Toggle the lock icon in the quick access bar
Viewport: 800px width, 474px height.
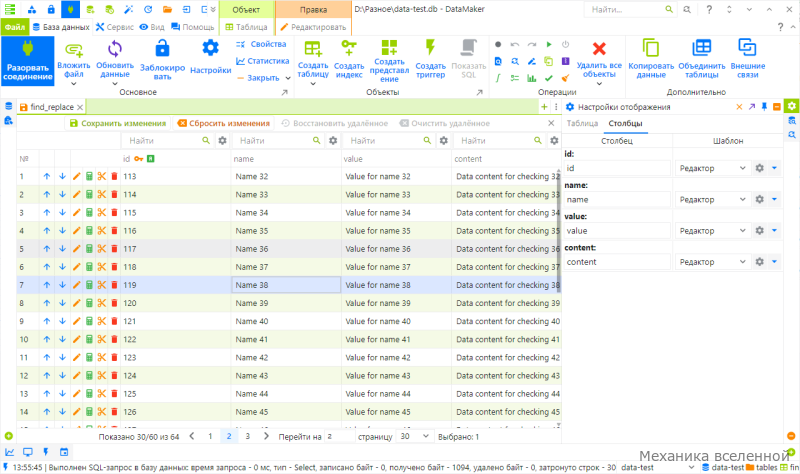51,9
